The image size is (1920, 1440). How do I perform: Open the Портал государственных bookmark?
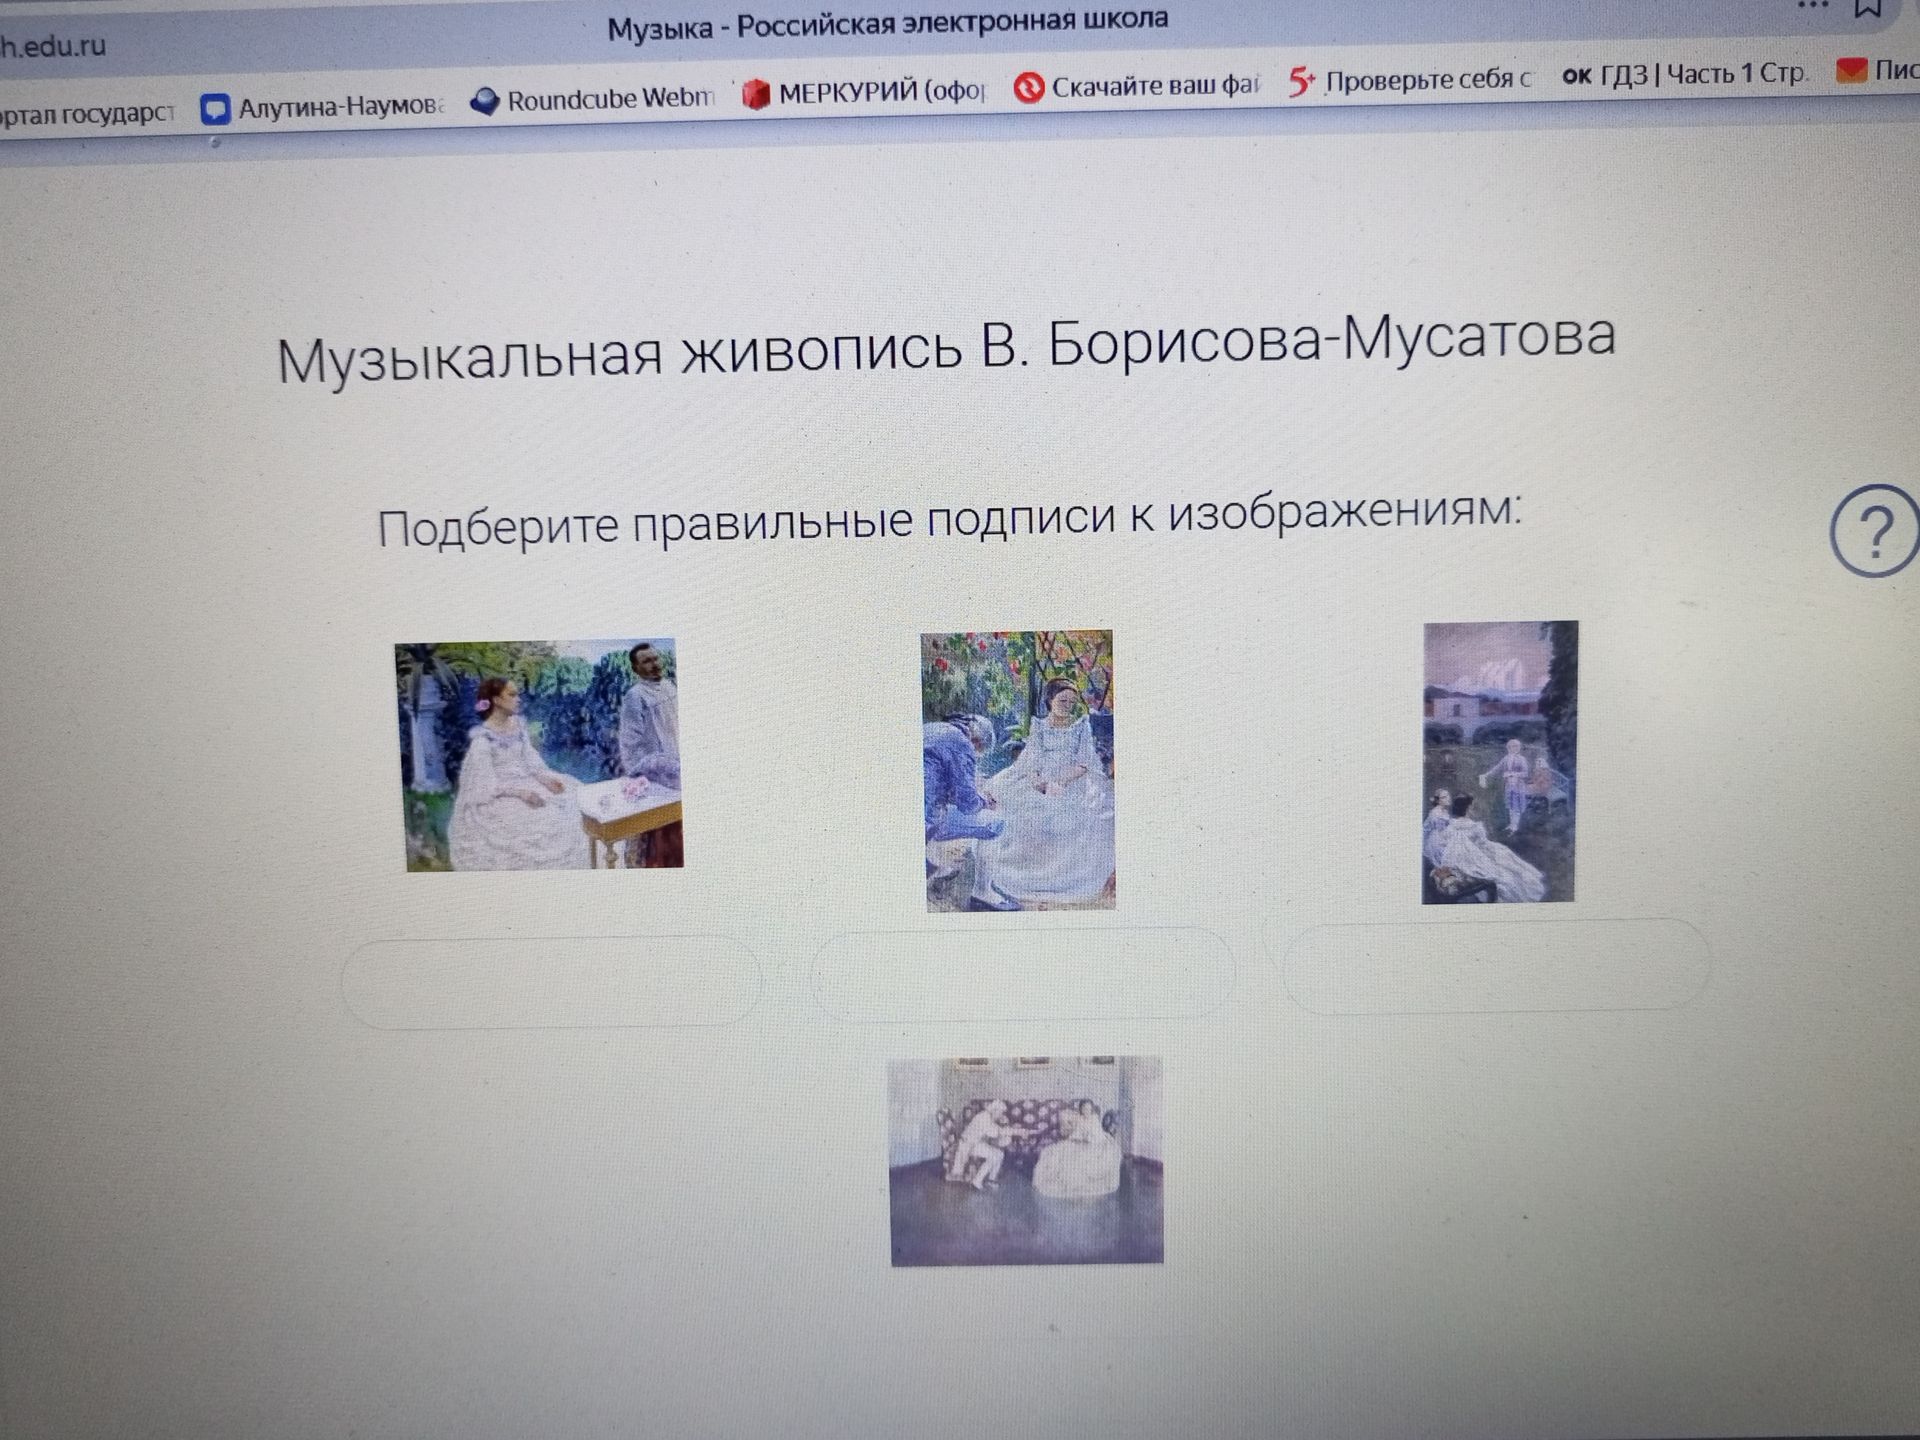(86, 114)
